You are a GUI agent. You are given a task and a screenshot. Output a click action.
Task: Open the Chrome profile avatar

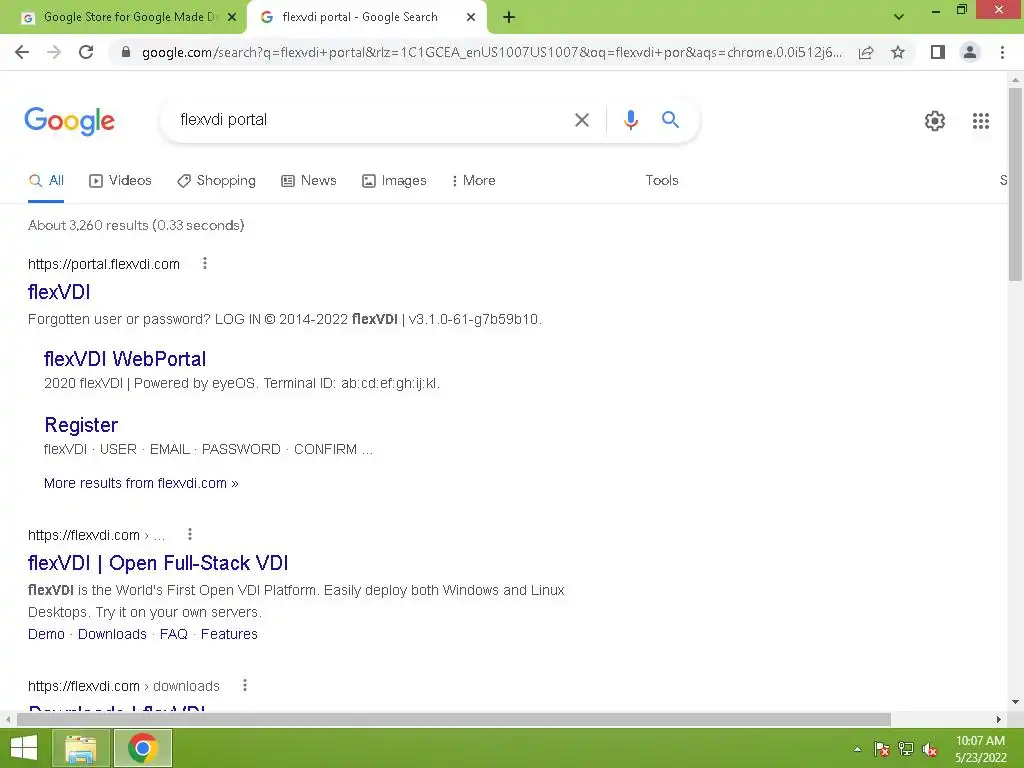(970, 52)
